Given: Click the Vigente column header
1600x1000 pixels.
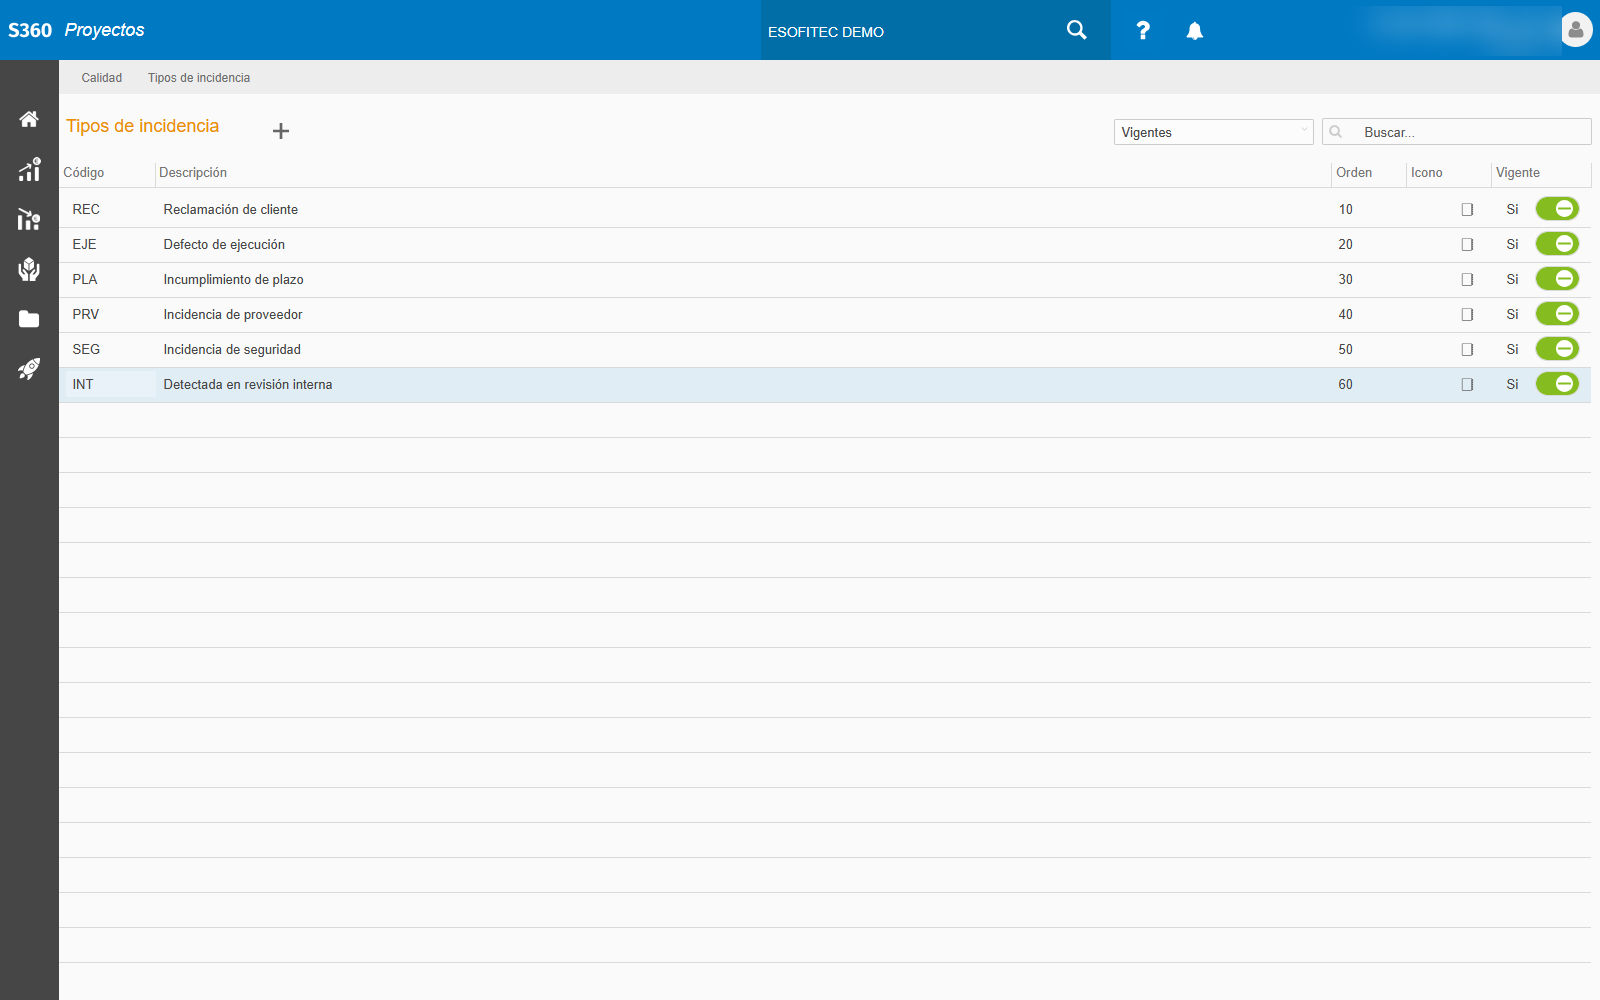Looking at the screenshot, I should pyautogui.click(x=1518, y=173).
